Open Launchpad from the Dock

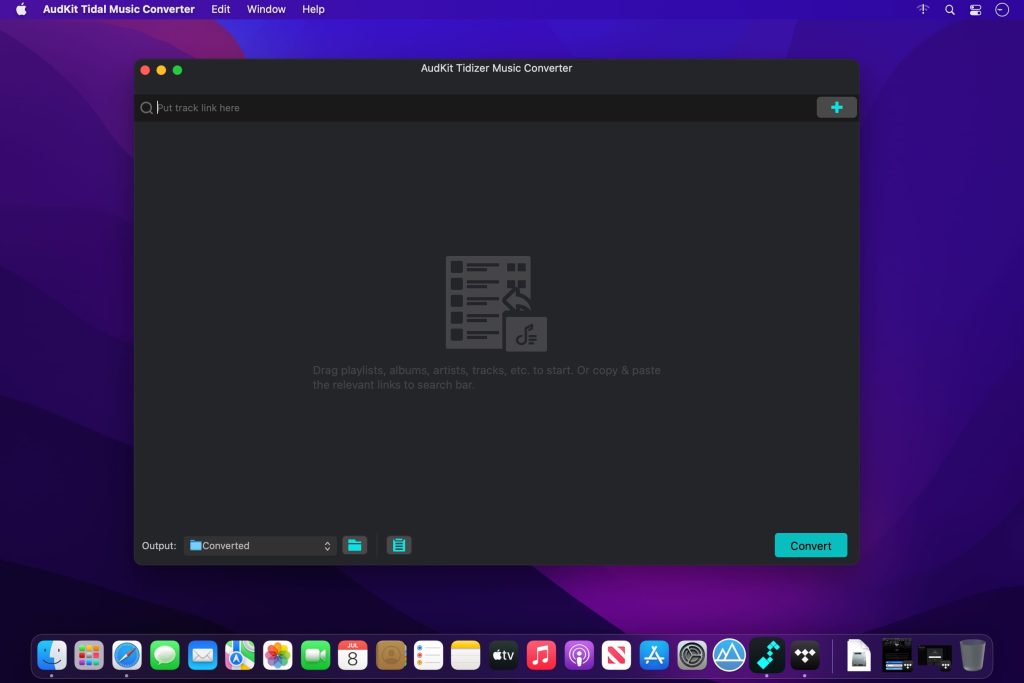click(90, 655)
